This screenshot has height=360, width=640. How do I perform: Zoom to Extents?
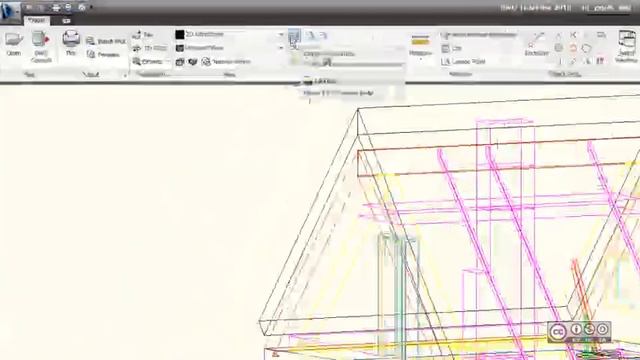(147, 62)
